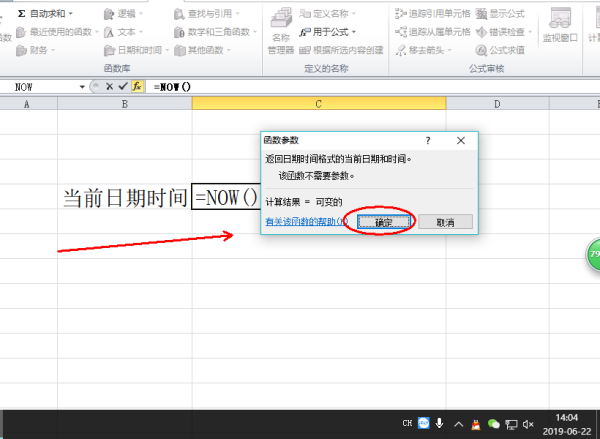Open the Name Box dropdown arrow

(82, 87)
